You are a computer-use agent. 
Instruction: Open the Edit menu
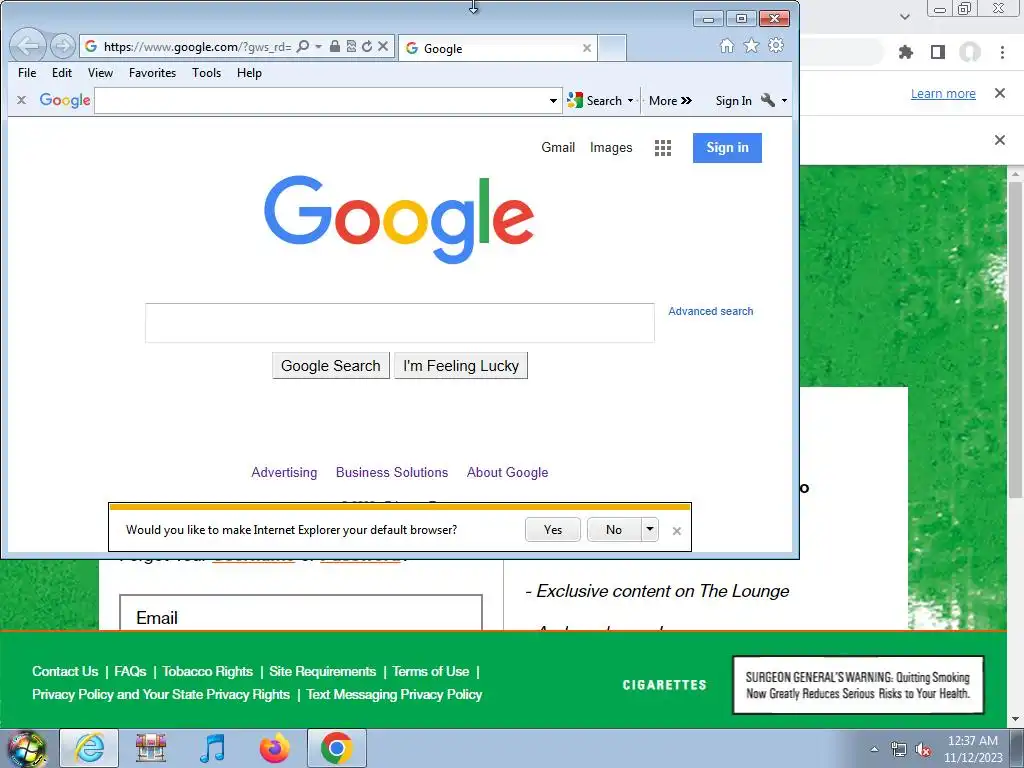tap(62, 73)
